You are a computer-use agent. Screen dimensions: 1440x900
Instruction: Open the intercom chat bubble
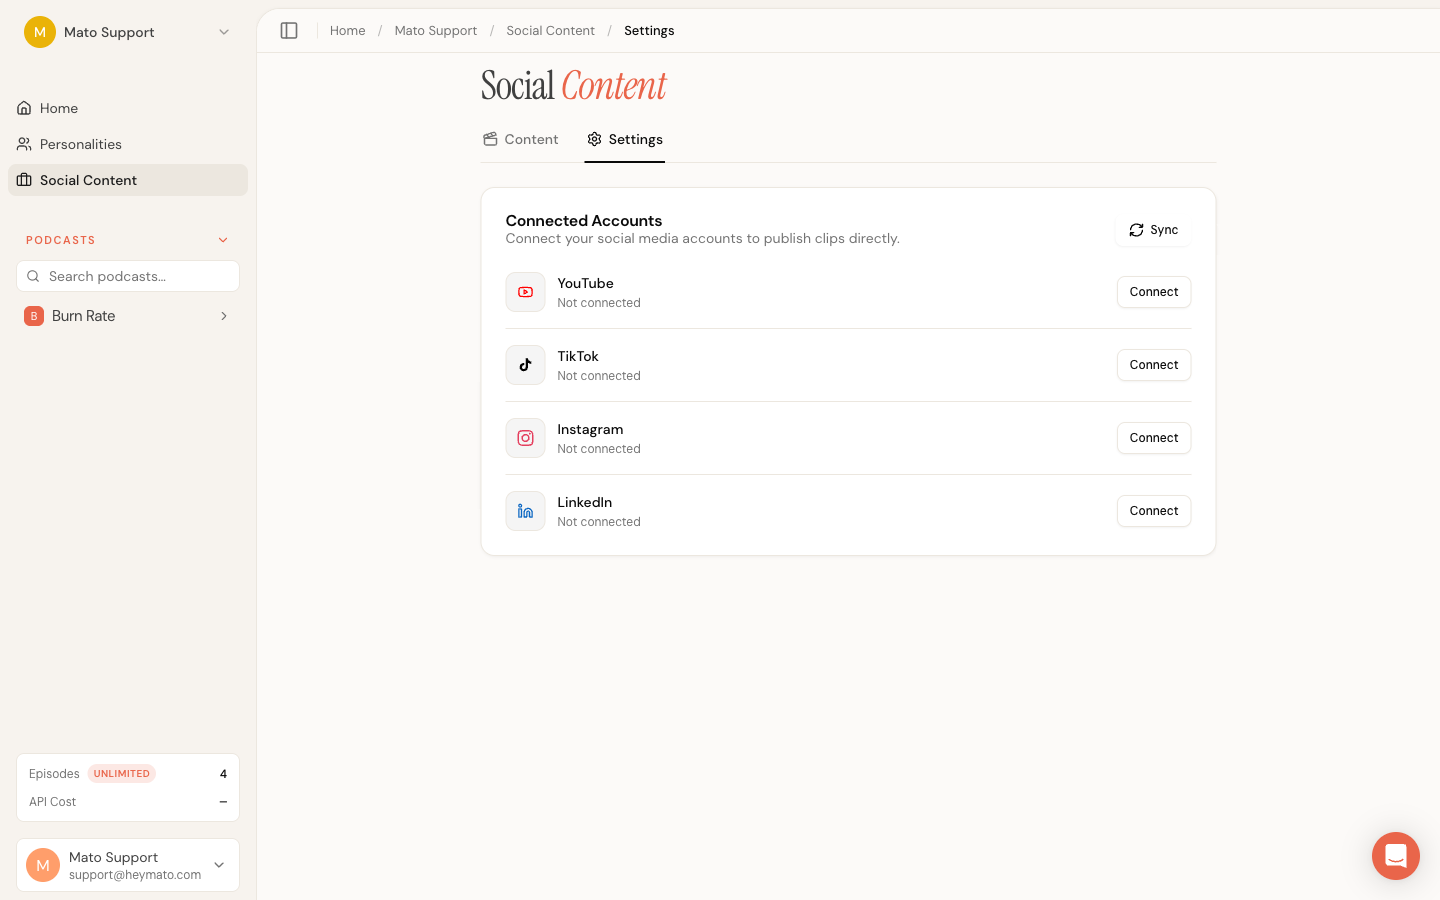tap(1396, 856)
